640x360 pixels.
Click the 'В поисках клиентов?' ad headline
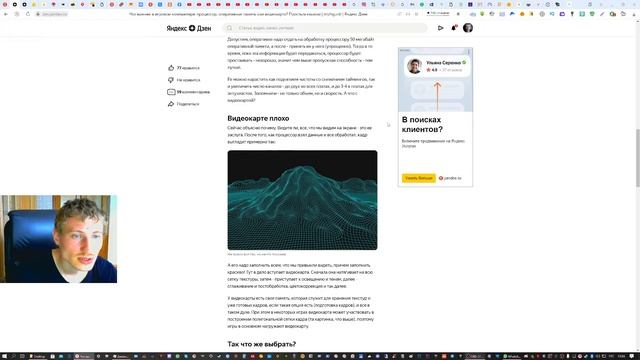pos(422,124)
